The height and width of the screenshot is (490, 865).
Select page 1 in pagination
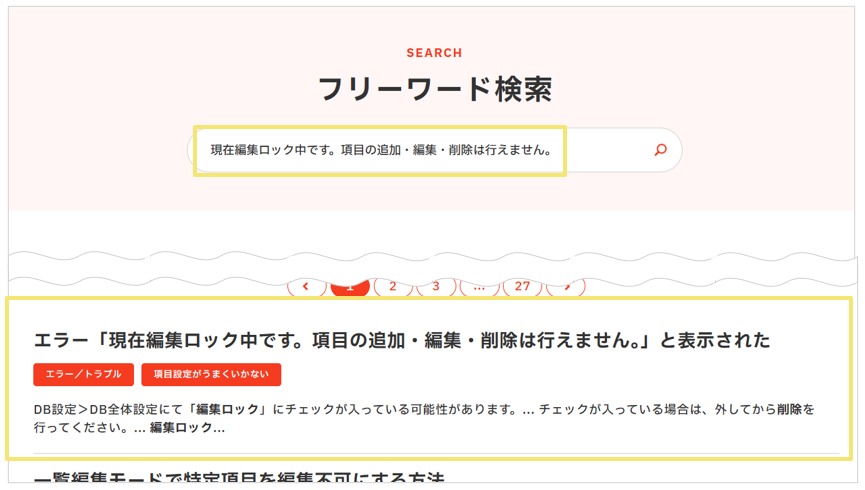(349, 287)
